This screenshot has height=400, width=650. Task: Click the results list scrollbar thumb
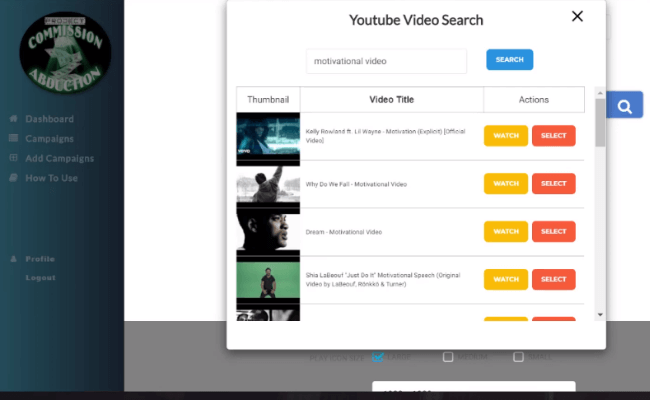[x=600, y=123]
